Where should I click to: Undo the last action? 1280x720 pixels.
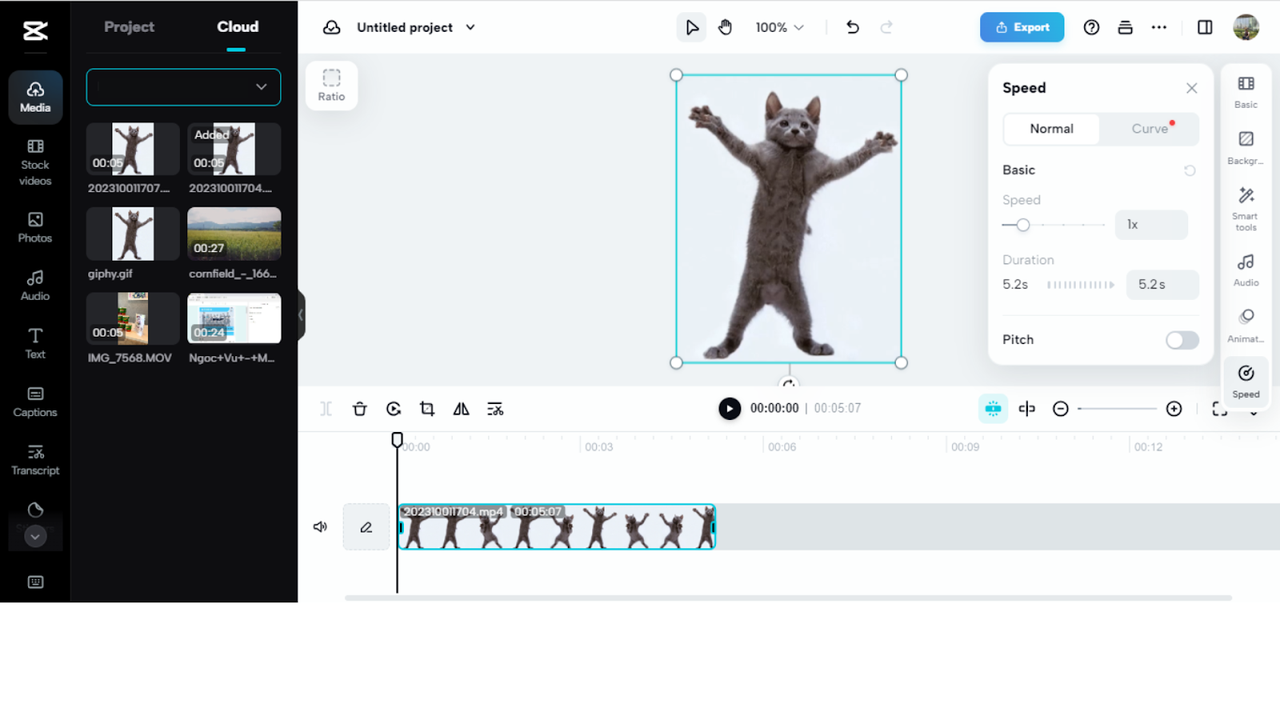click(852, 27)
